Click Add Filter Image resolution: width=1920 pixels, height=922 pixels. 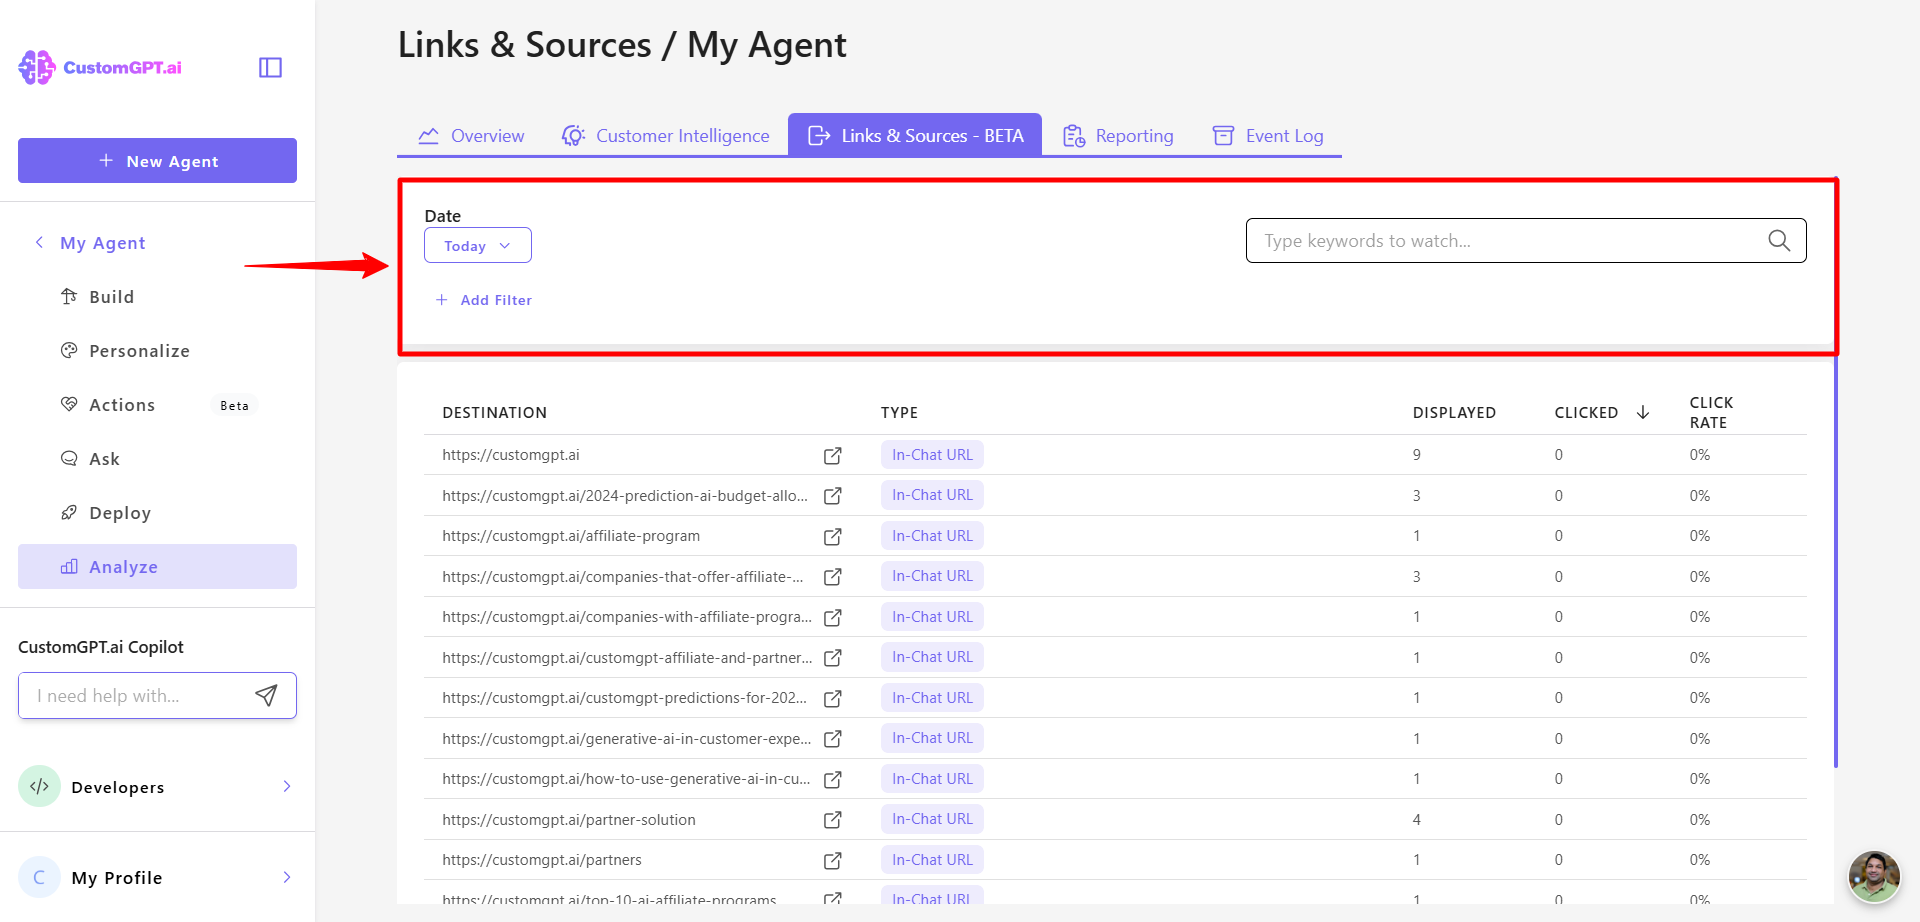[x=484, y=300]
